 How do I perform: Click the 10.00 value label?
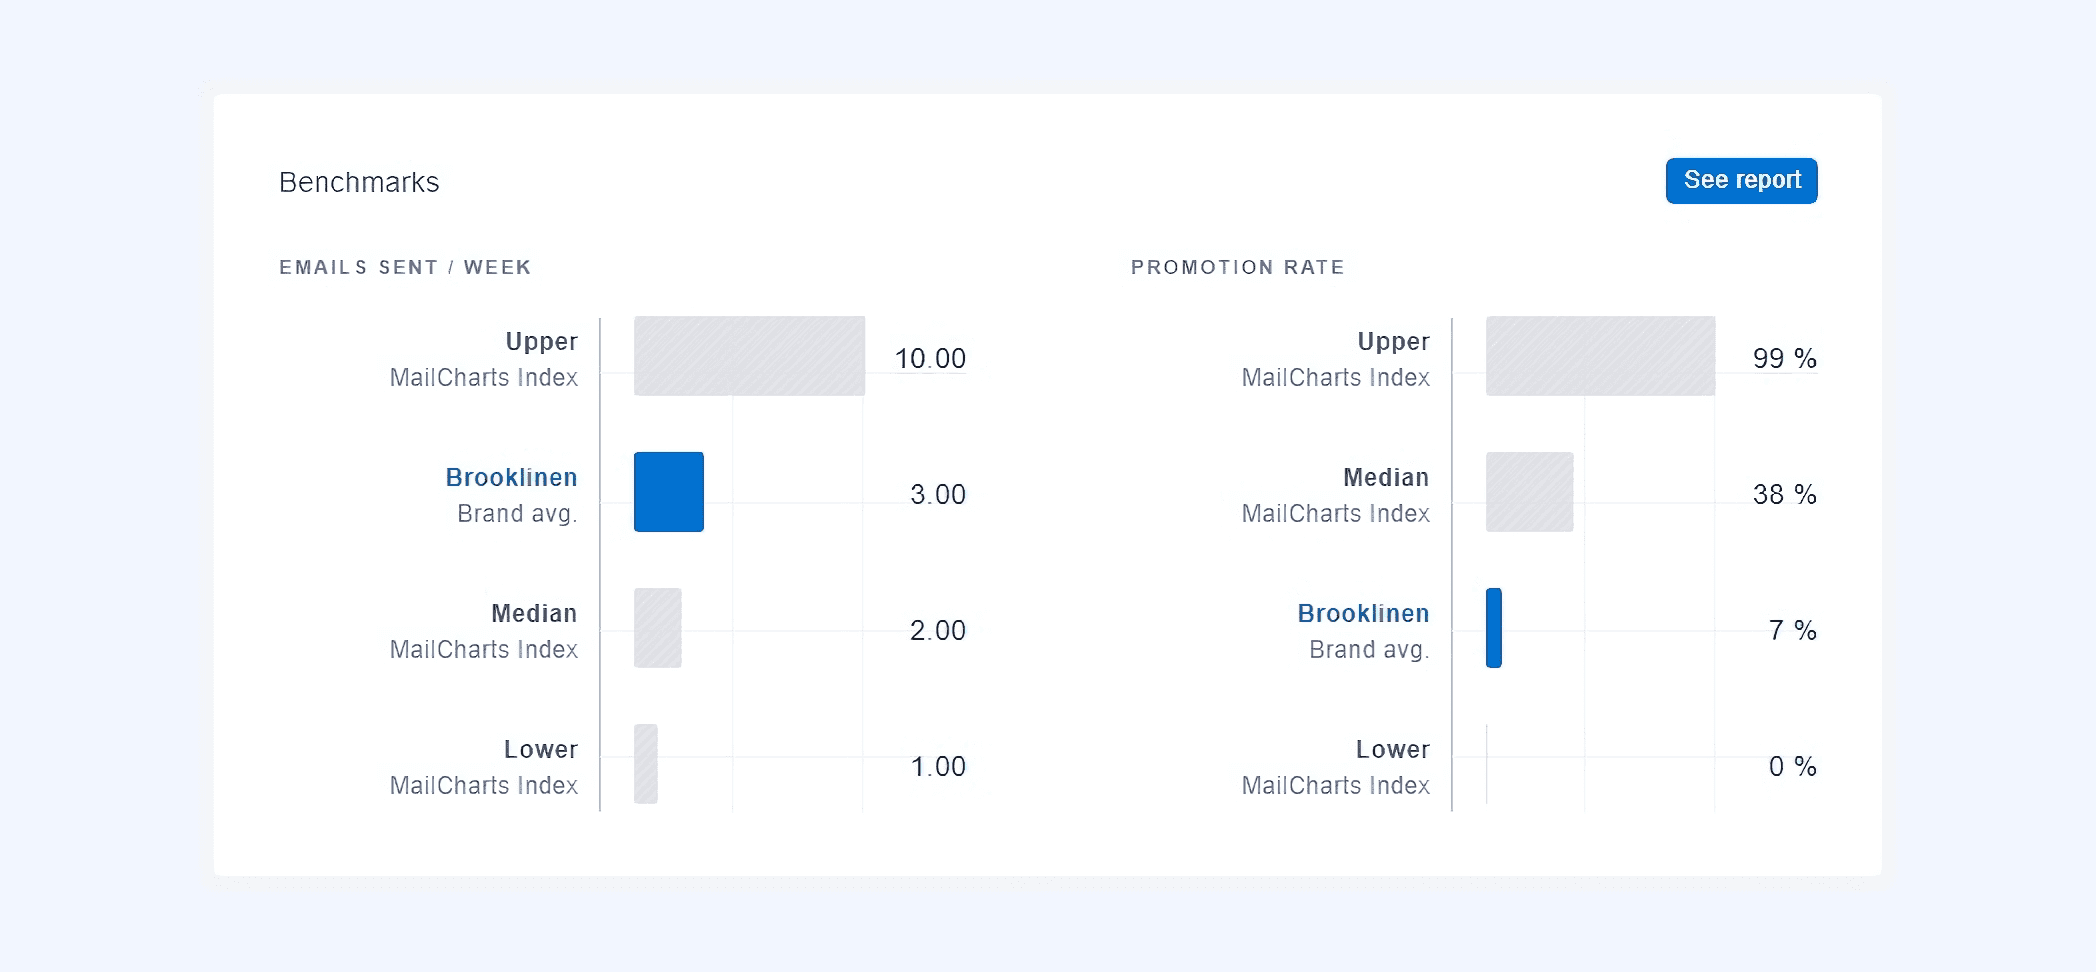click(930, 359)
